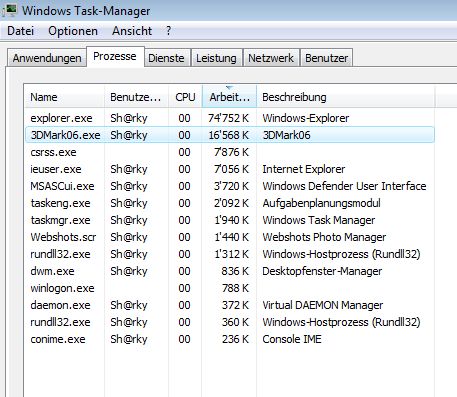Click the Virtual DAEMON Manager description
Viewport: 457px width, 397px height.
(x=323, y=305)
